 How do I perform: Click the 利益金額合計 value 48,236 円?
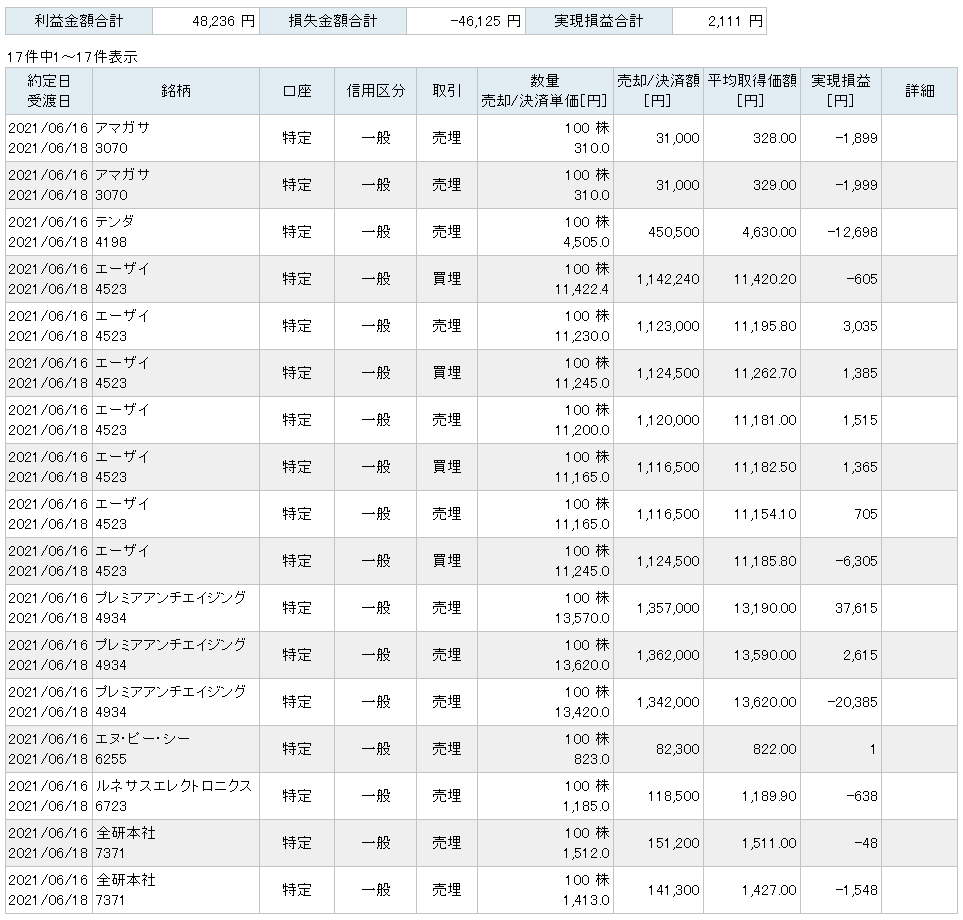point(223,21)
